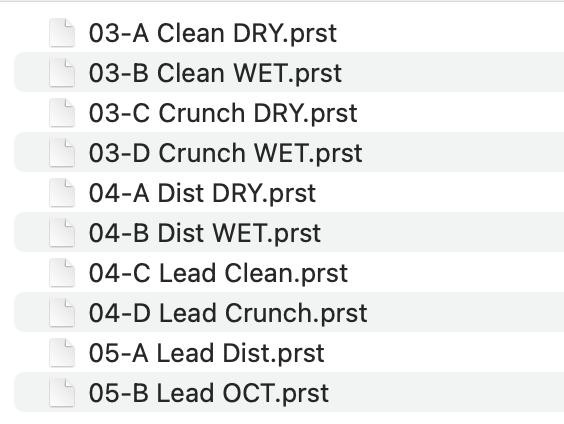This screenshot has width=564, height=424.
Task: Click the document icon beside 03-D Crunch WET.prst
Action: point(62,153)
